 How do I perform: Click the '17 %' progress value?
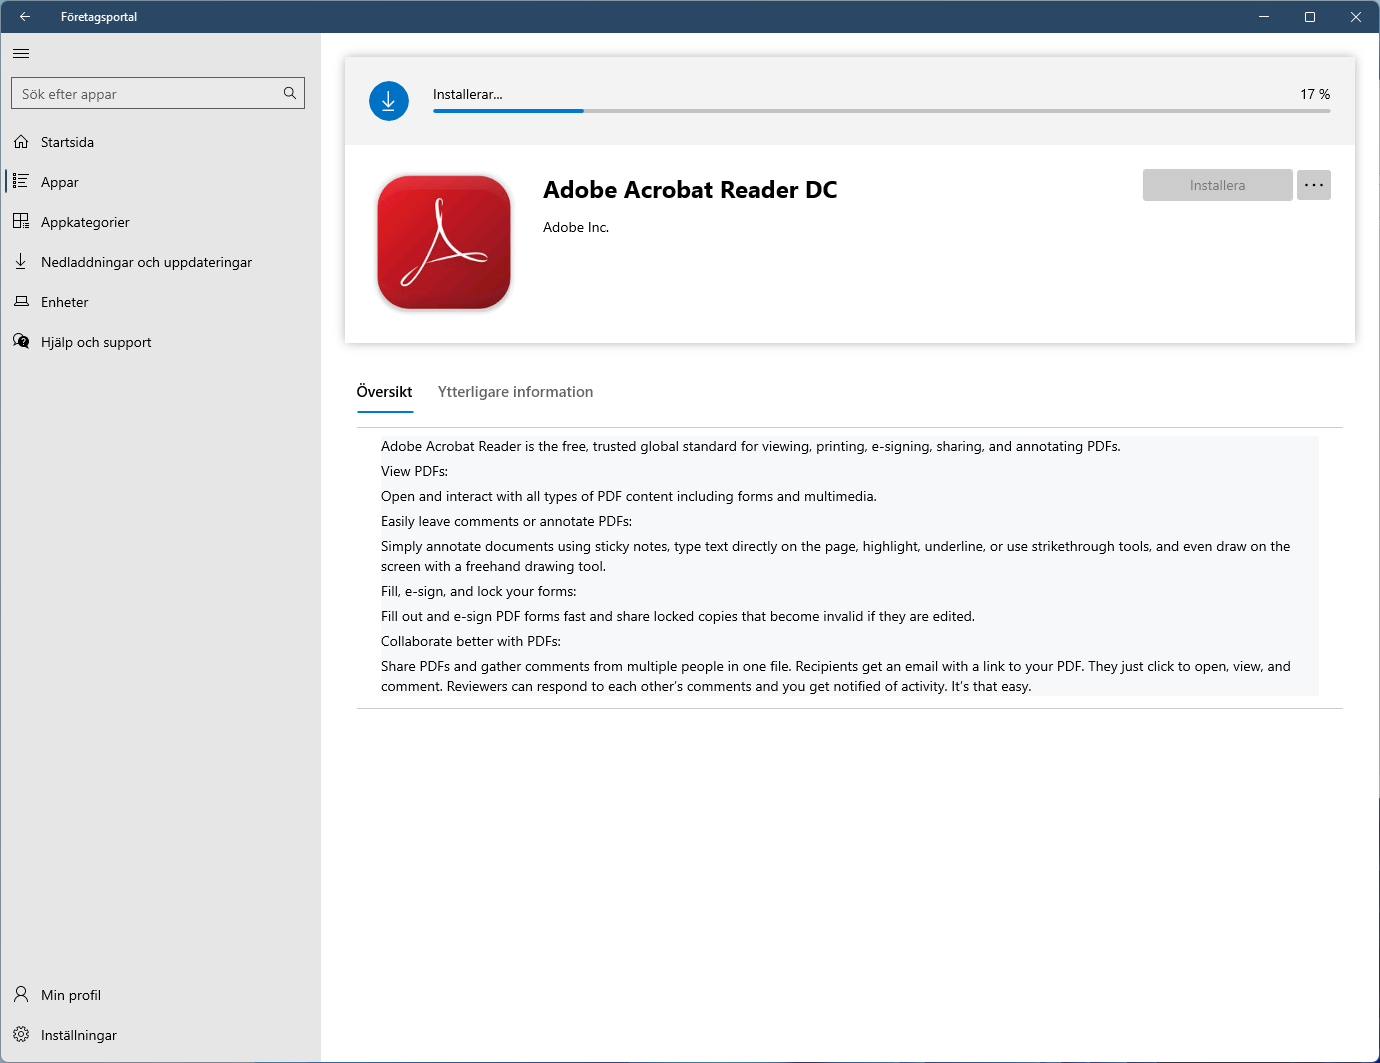click(x=1315, y=94)
